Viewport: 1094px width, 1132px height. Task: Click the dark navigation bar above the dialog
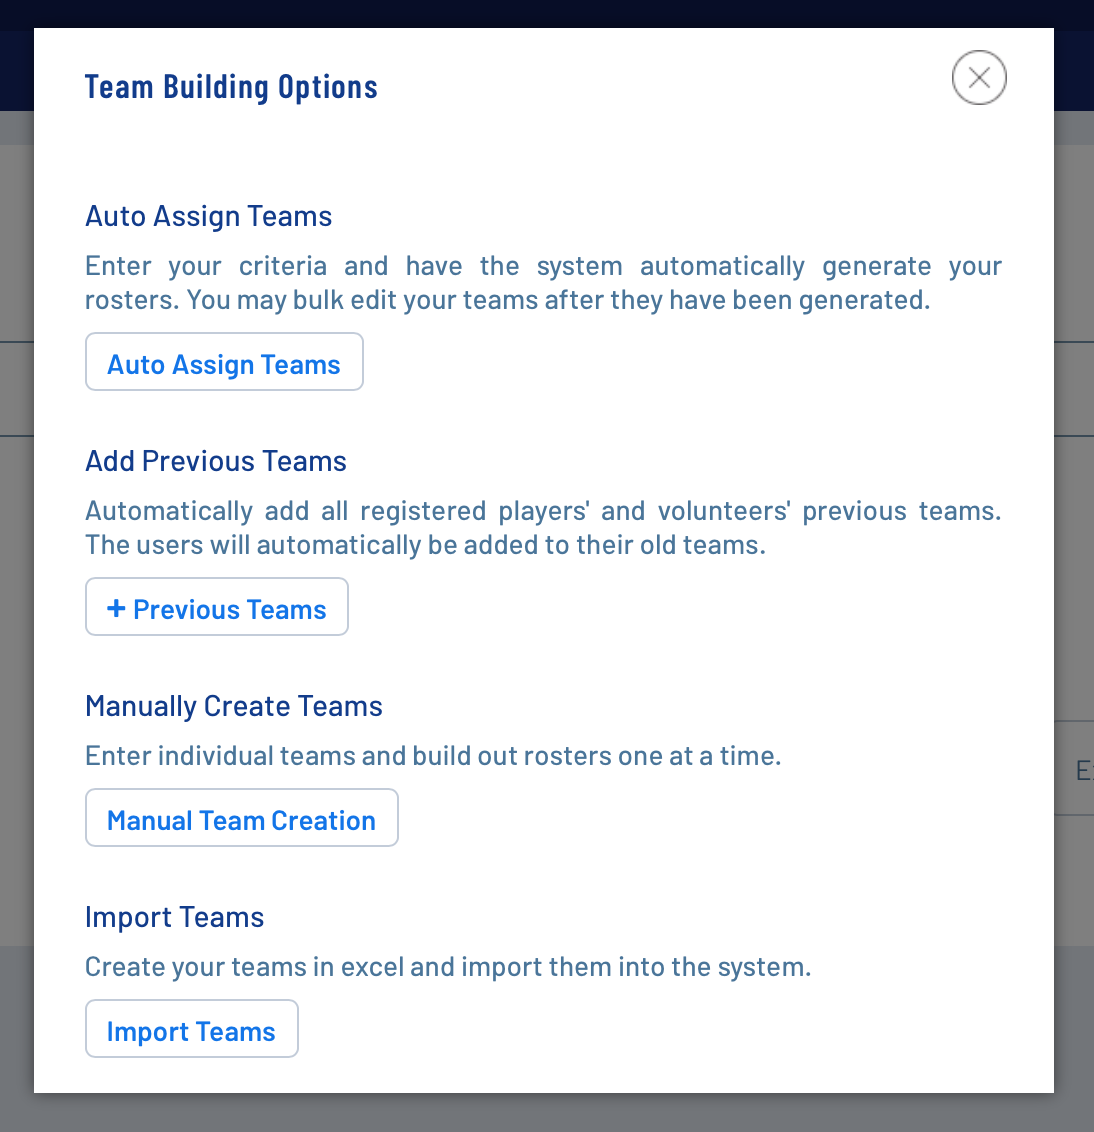[x=547, y=13]
